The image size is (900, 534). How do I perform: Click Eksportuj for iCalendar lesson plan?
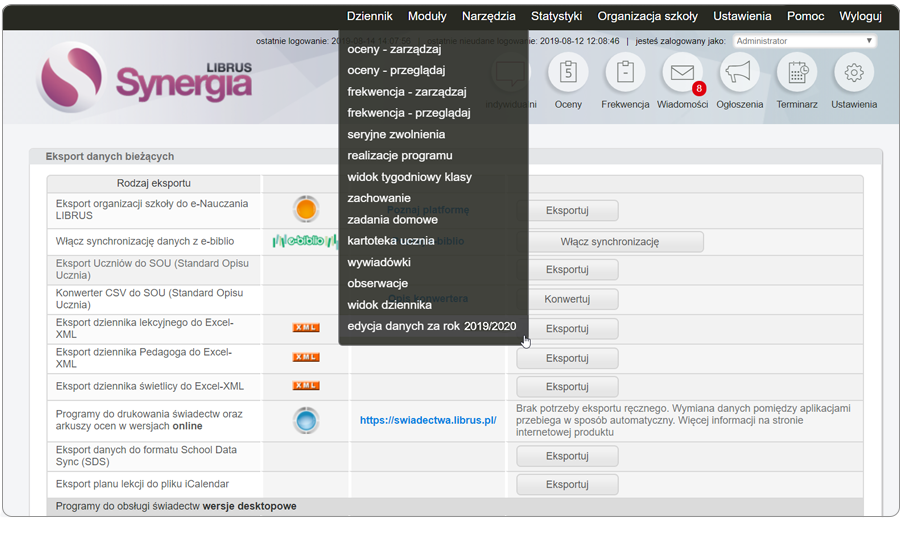[566, 484]
